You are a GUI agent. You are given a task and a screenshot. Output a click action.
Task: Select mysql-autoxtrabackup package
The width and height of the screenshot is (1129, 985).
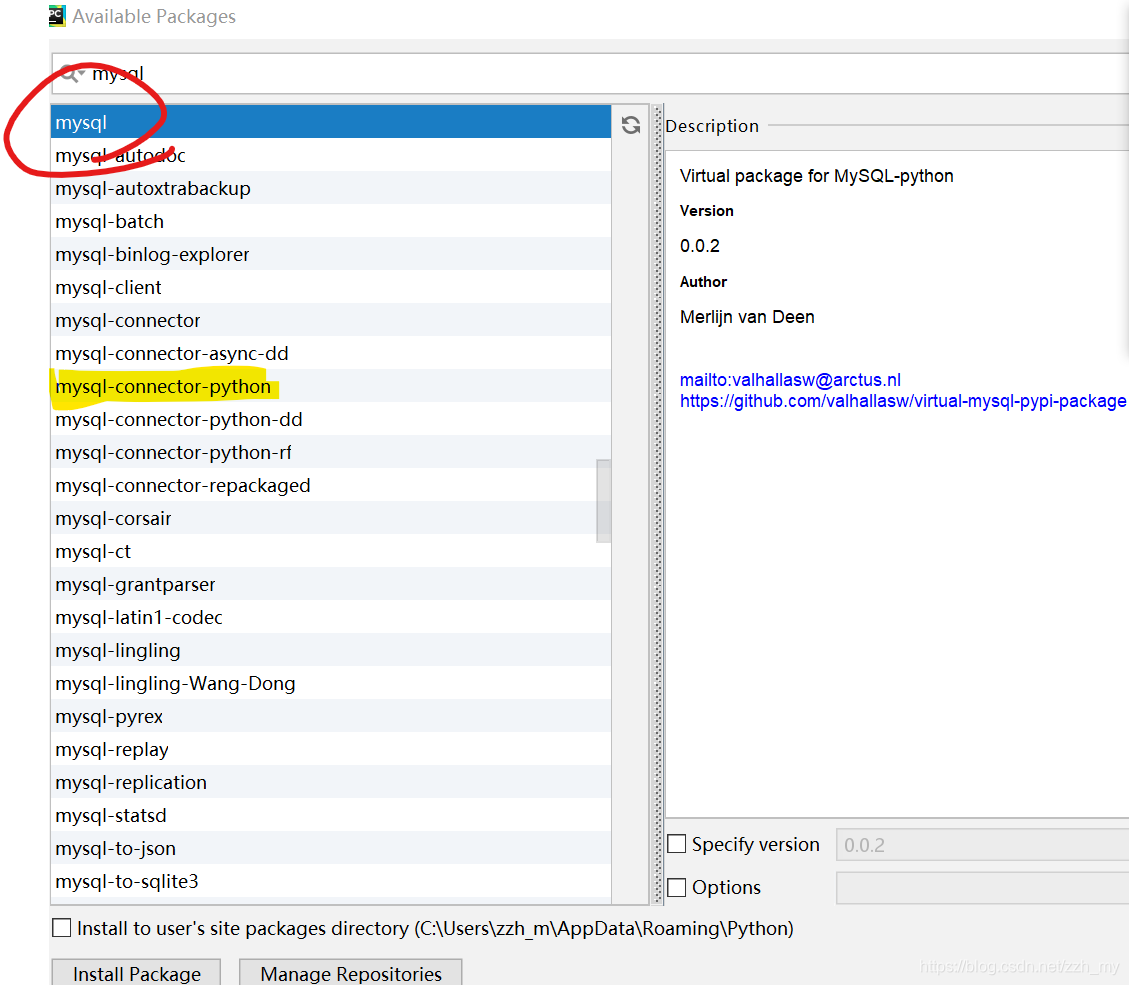[x=331, y=189]
